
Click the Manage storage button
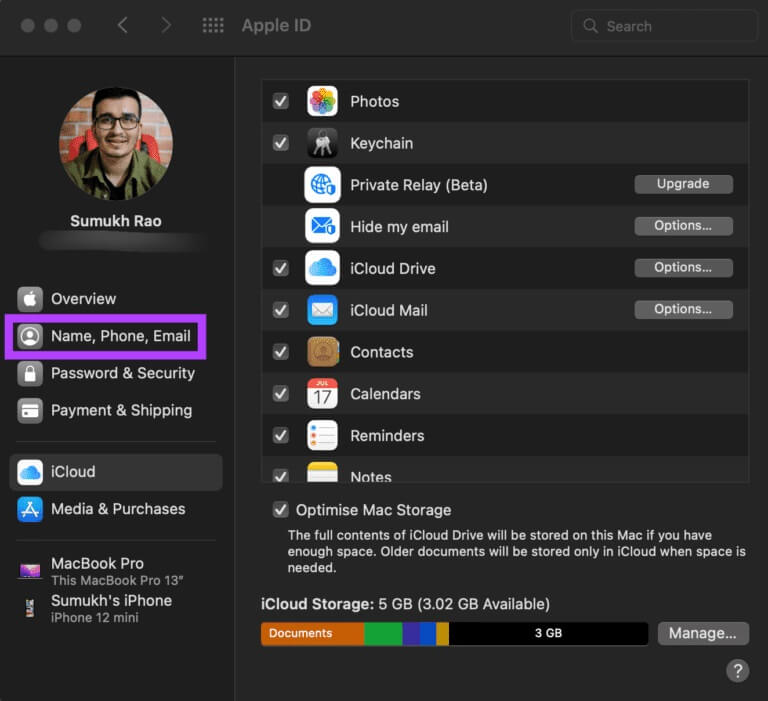point(703,633)
